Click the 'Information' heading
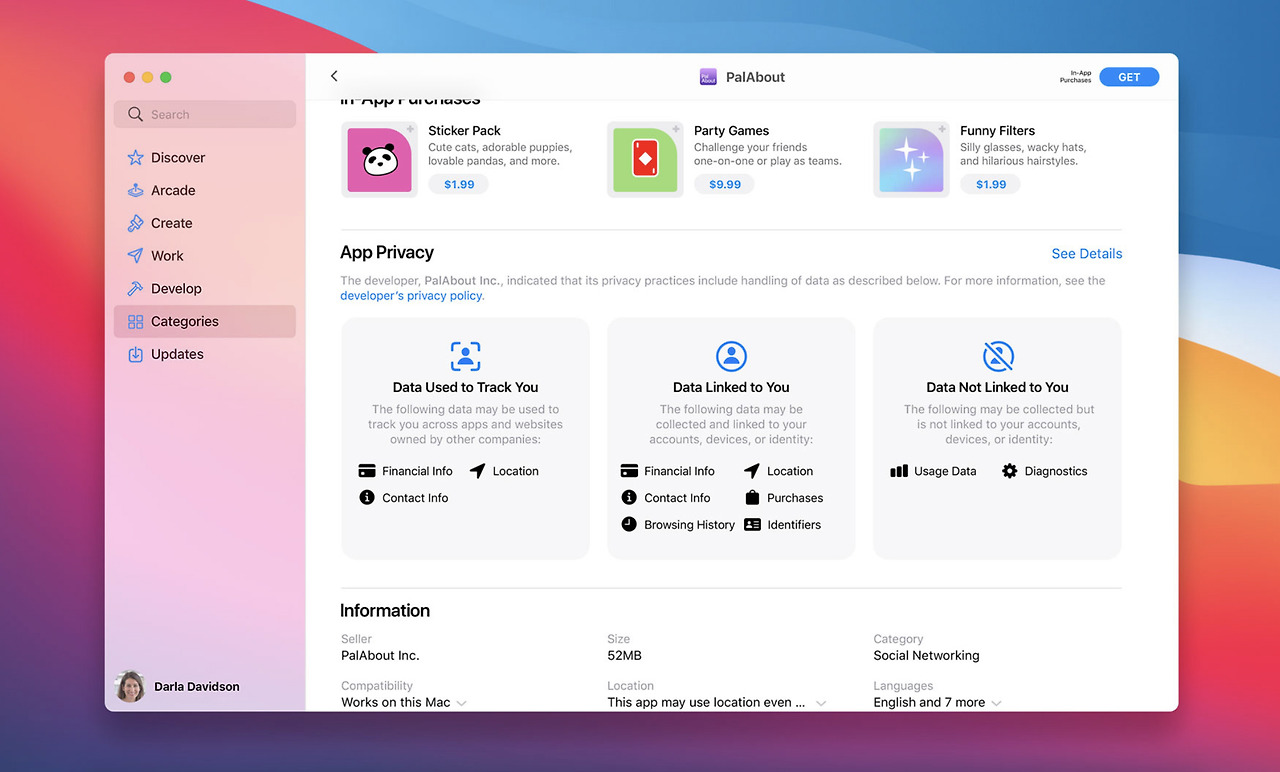The width and height of the screenshot is (1280, 772). [x=385, y=611]
